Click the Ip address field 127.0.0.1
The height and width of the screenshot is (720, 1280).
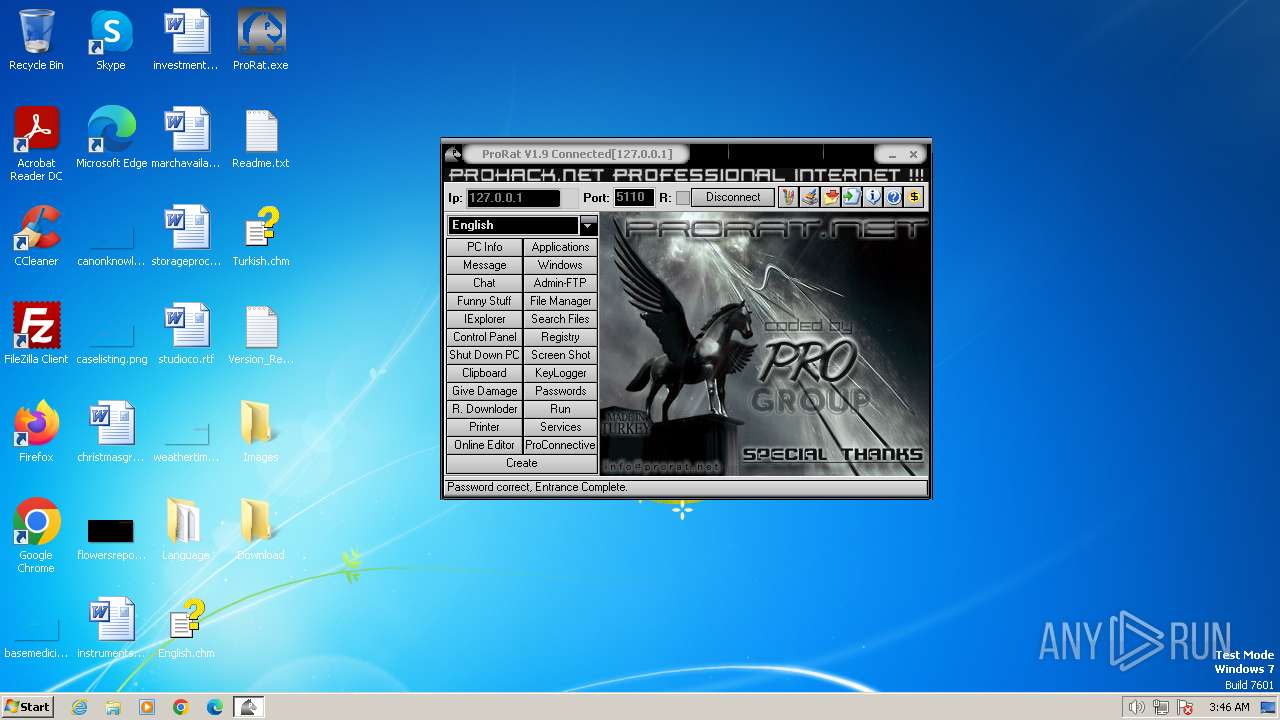(x=513, y=198)
